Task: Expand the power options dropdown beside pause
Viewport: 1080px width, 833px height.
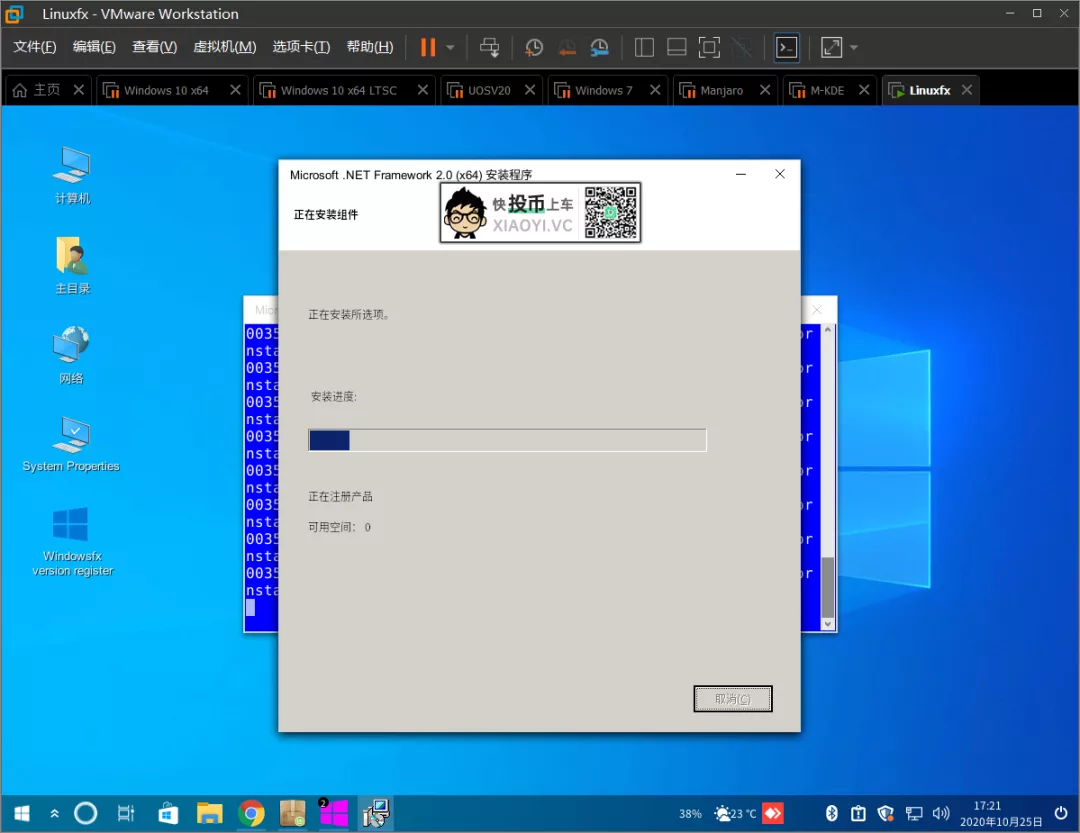Action: coord(450,47)
